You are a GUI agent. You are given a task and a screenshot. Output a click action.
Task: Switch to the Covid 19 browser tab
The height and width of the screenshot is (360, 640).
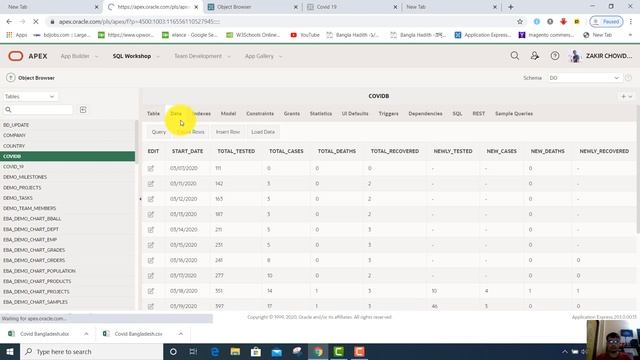(351, 7)
